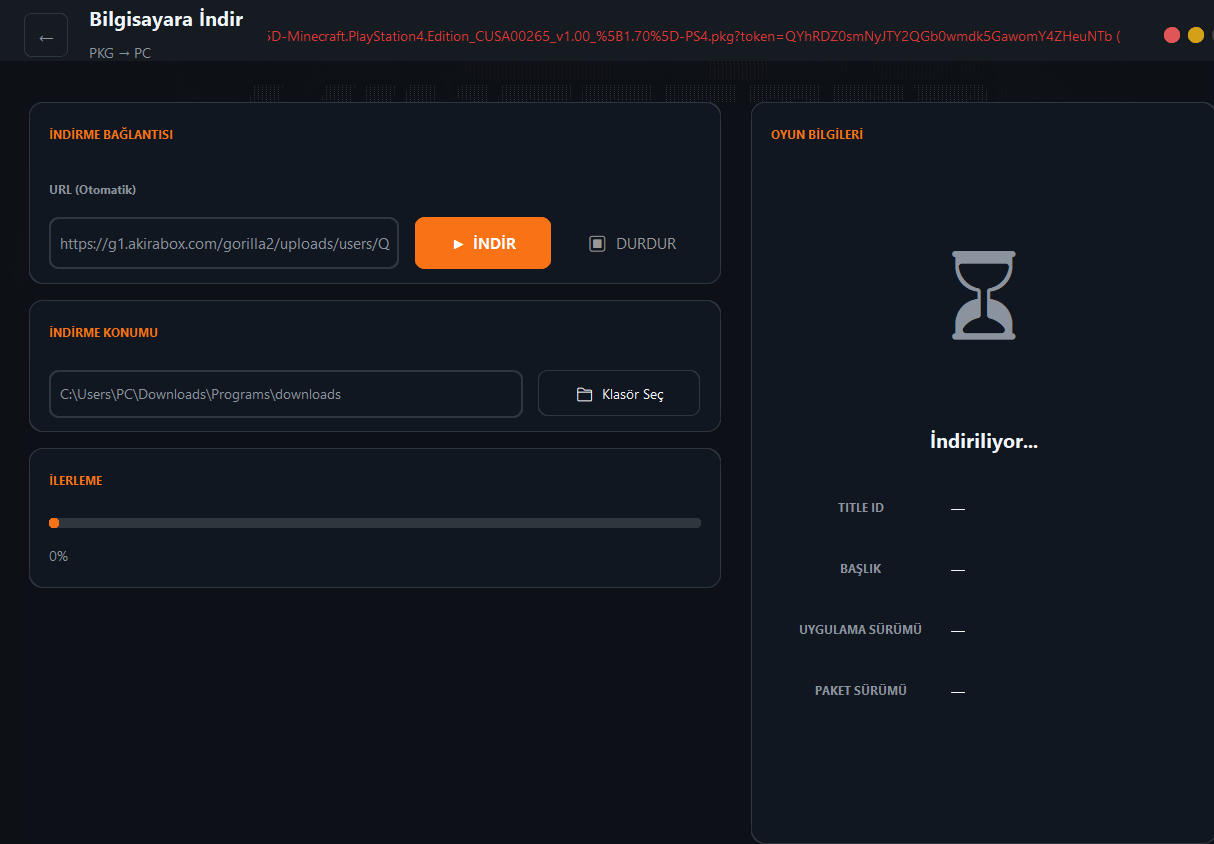Click the red window control dot
This screenshot has width=1214, height=844.
tap(1172, 35)
